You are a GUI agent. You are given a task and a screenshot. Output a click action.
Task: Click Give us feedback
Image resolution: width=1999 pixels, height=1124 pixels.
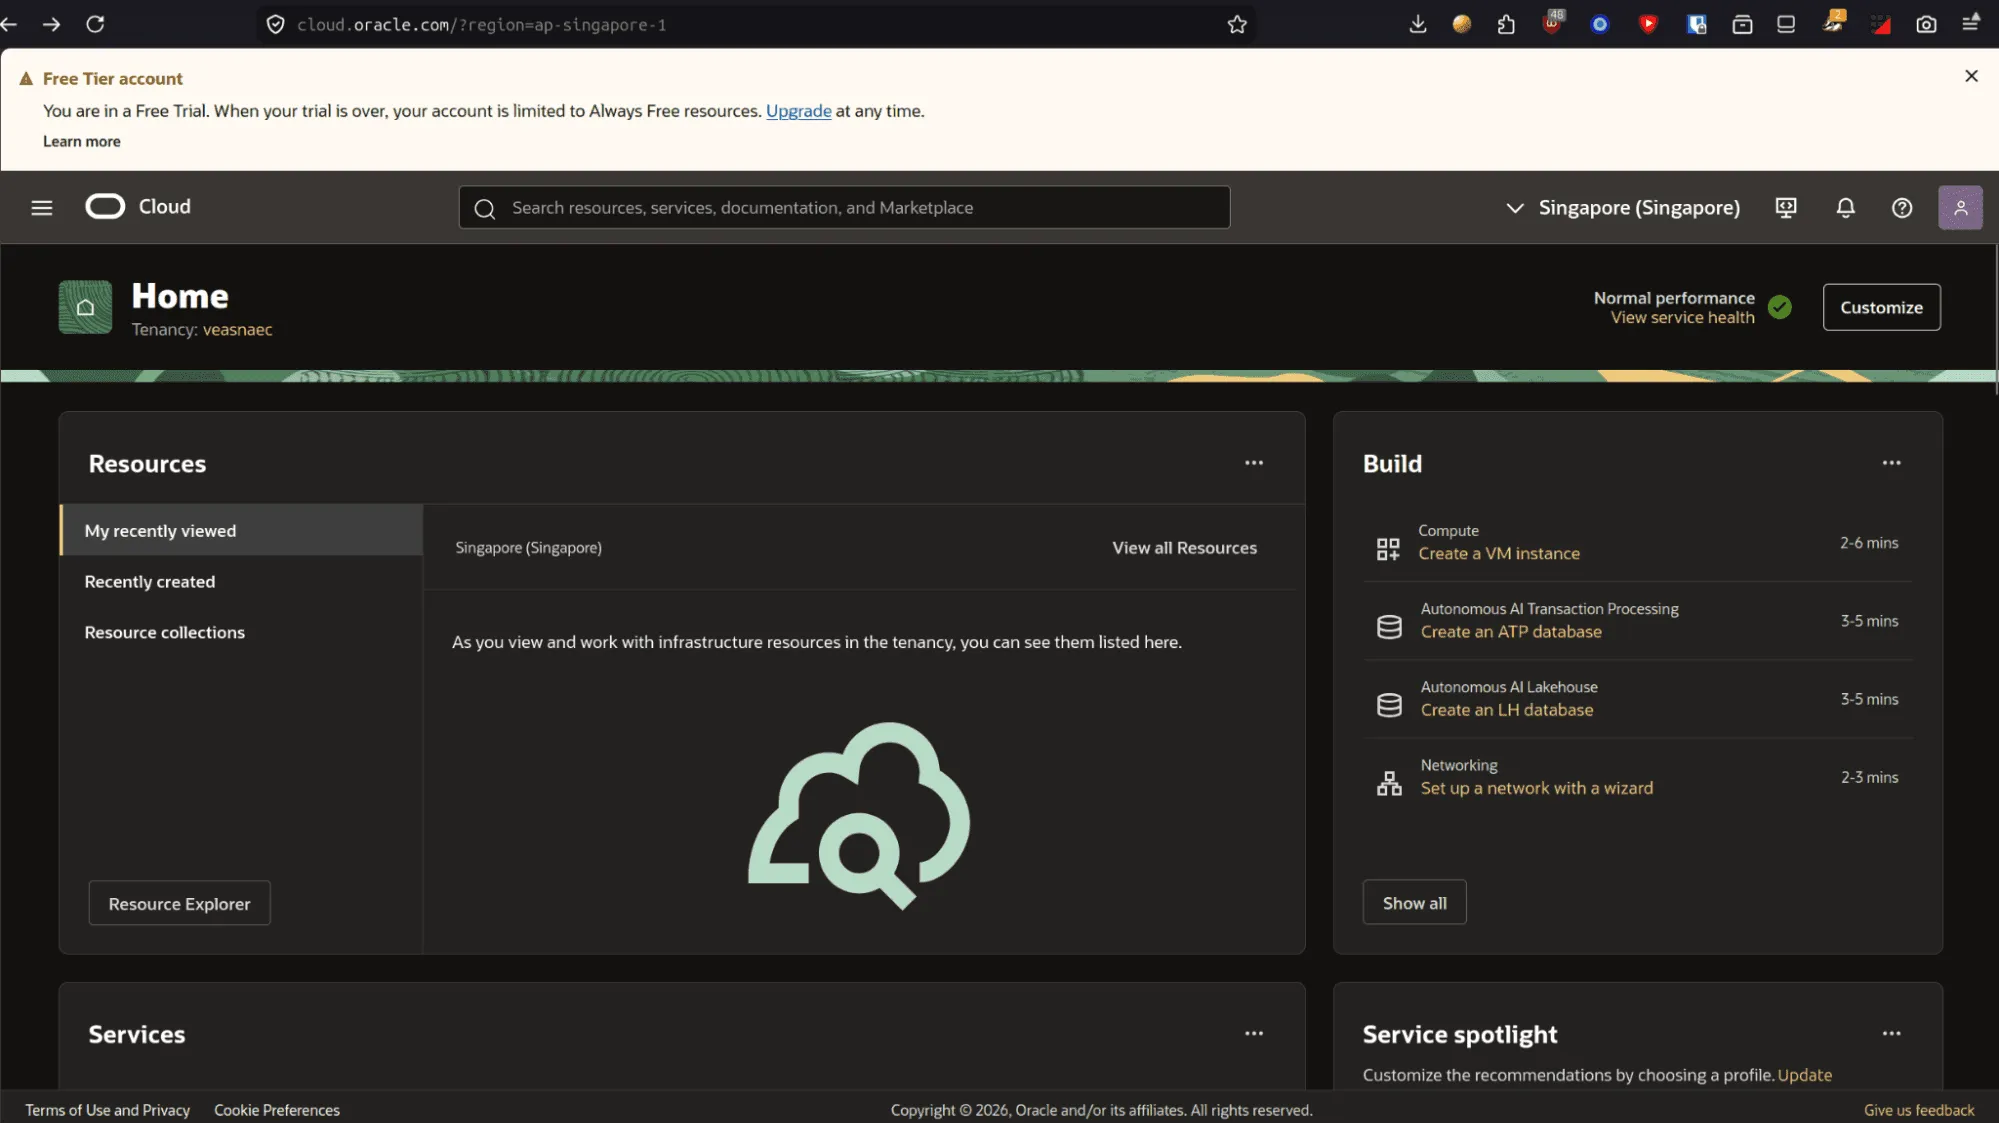[1919, 1110]
